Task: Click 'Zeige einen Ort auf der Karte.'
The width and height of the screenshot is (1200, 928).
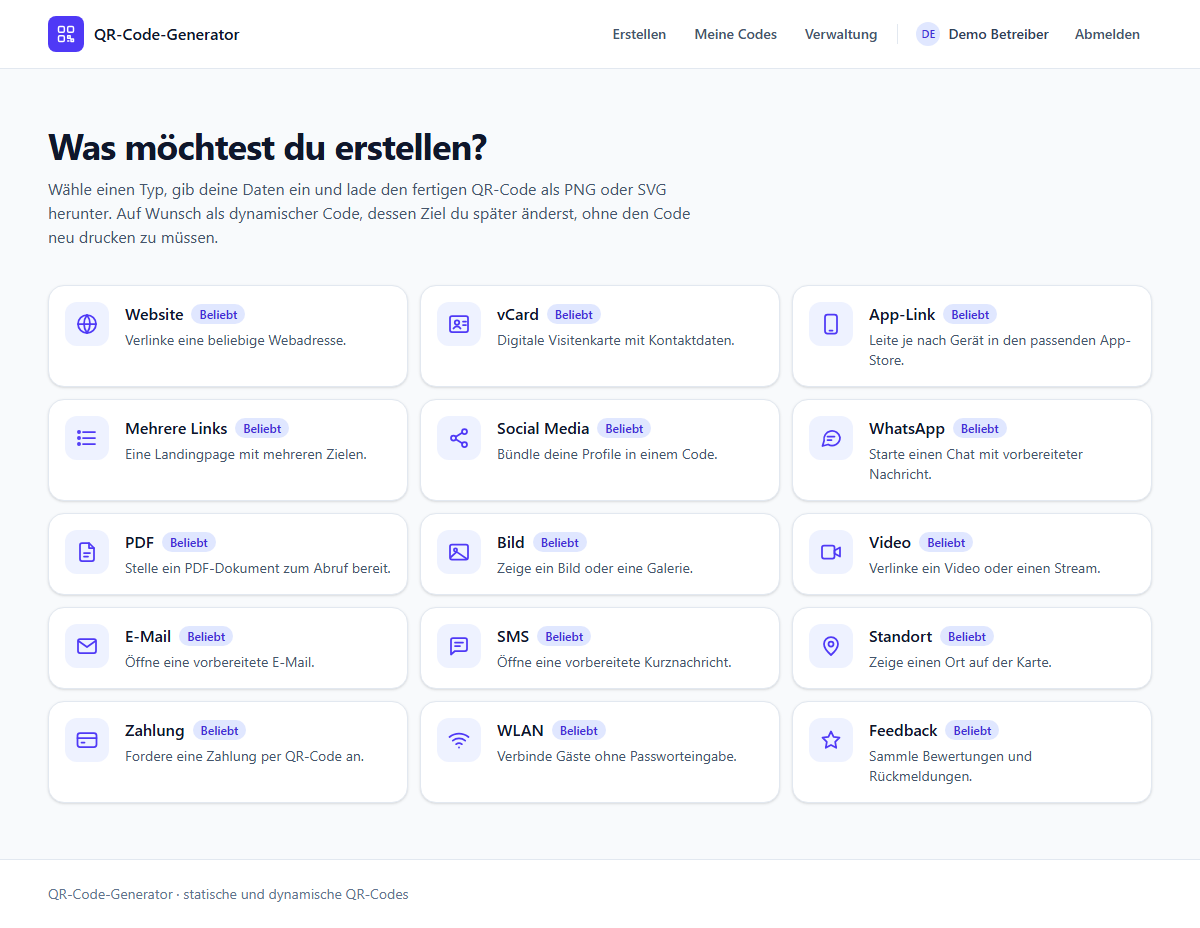Action: (961, 662)
